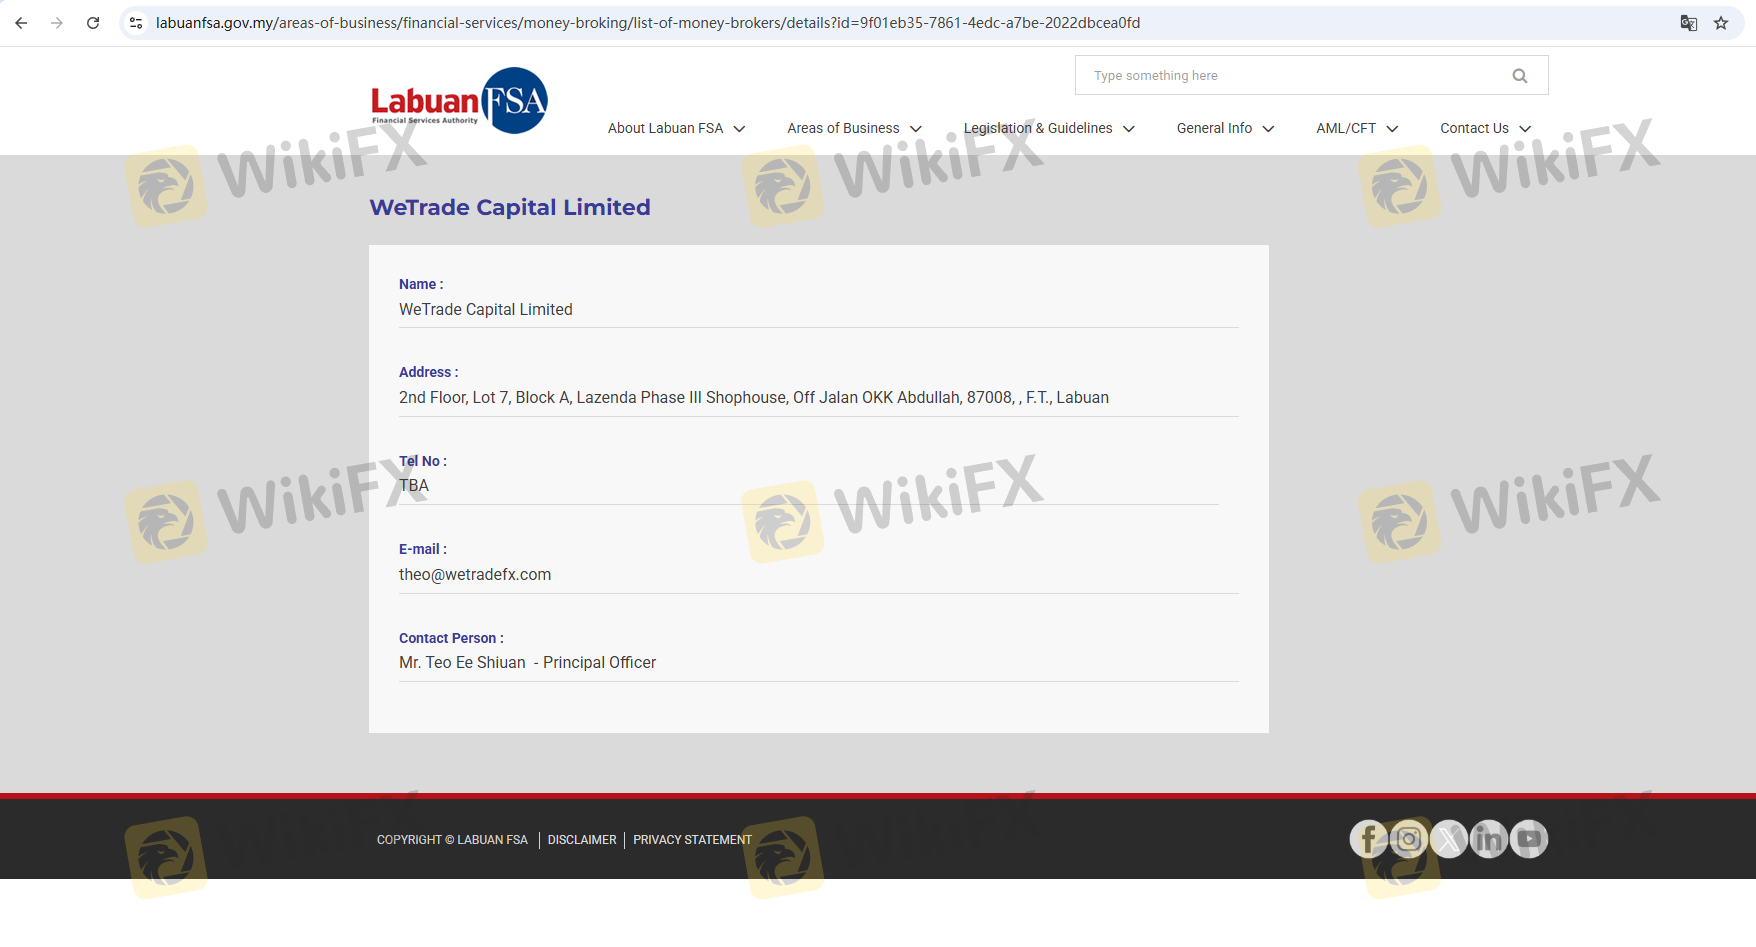
Task: Bookmark this page with star icon
Action: pyautogui.click(x=1721, y=23)
